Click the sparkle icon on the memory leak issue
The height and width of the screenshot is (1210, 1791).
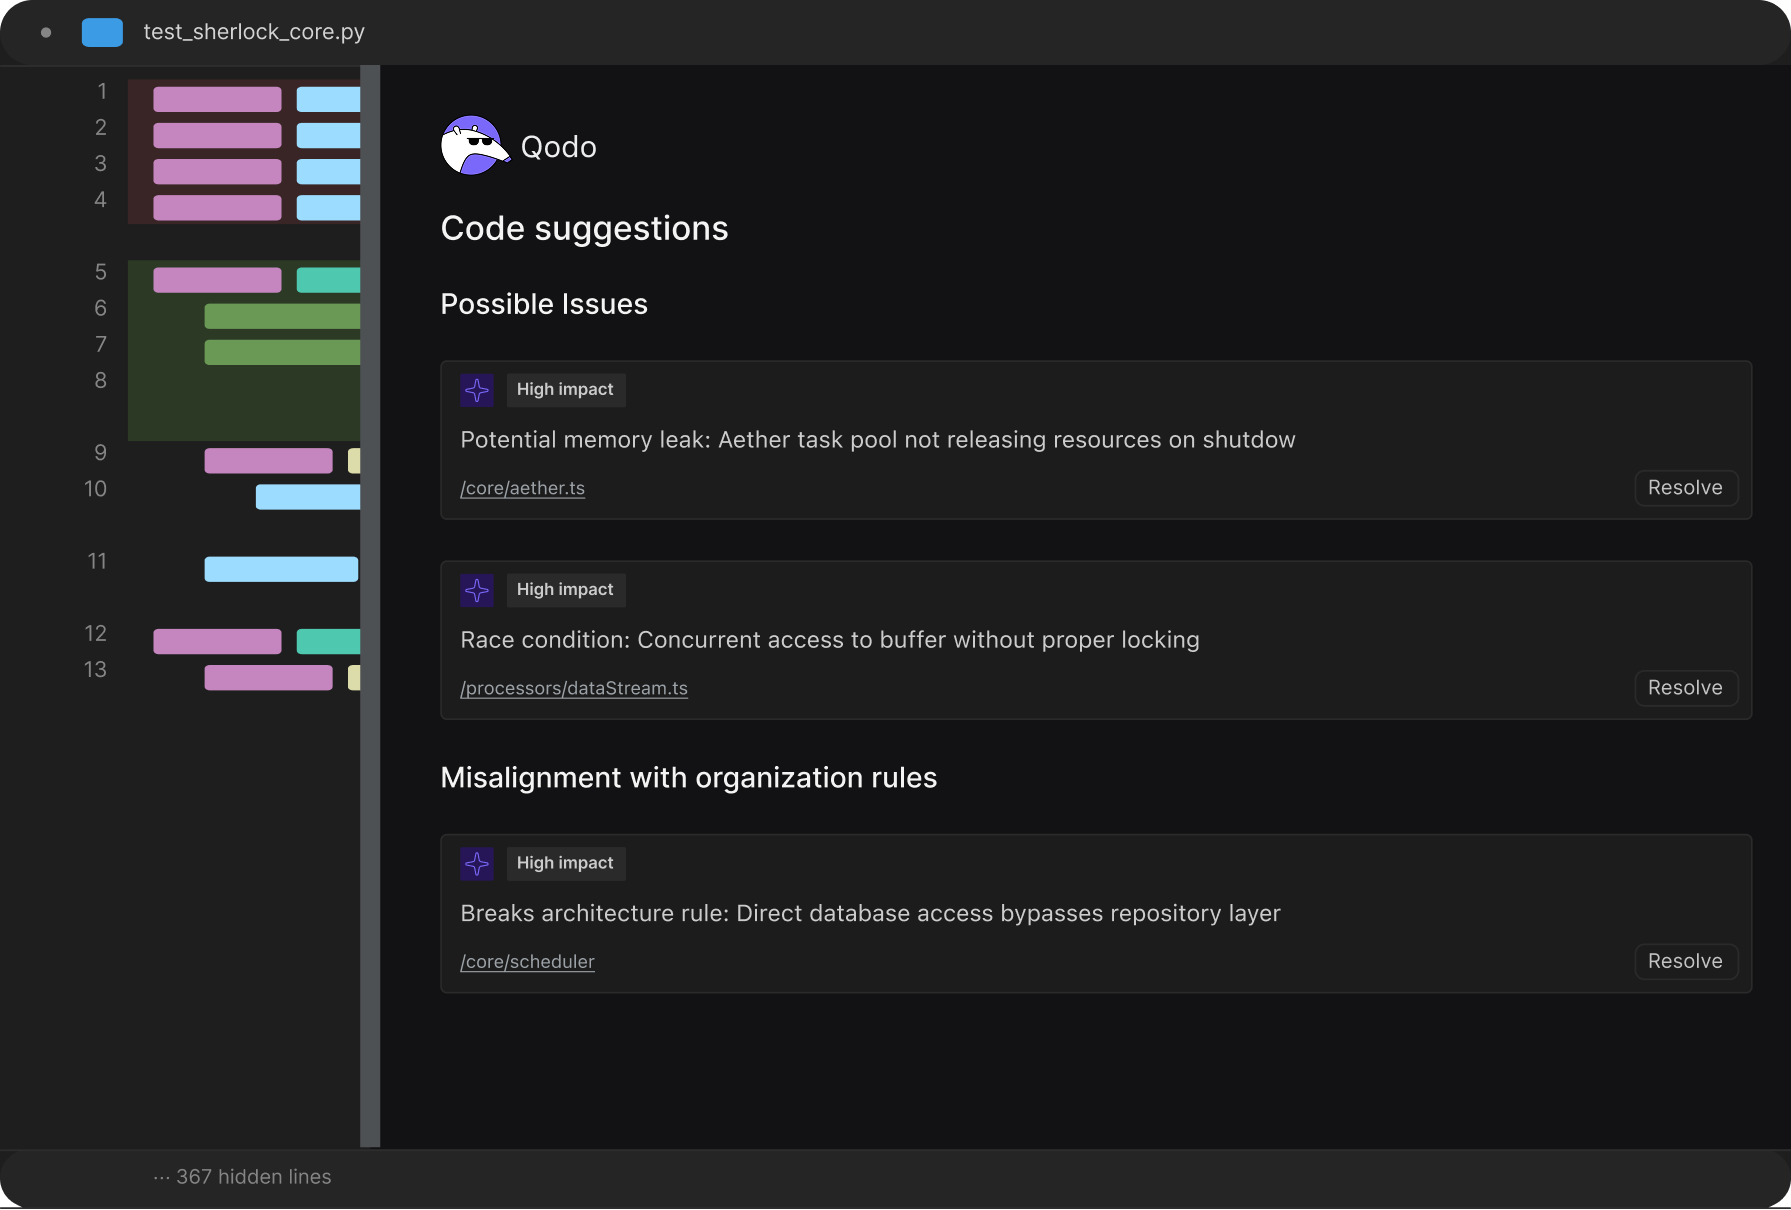477,390
